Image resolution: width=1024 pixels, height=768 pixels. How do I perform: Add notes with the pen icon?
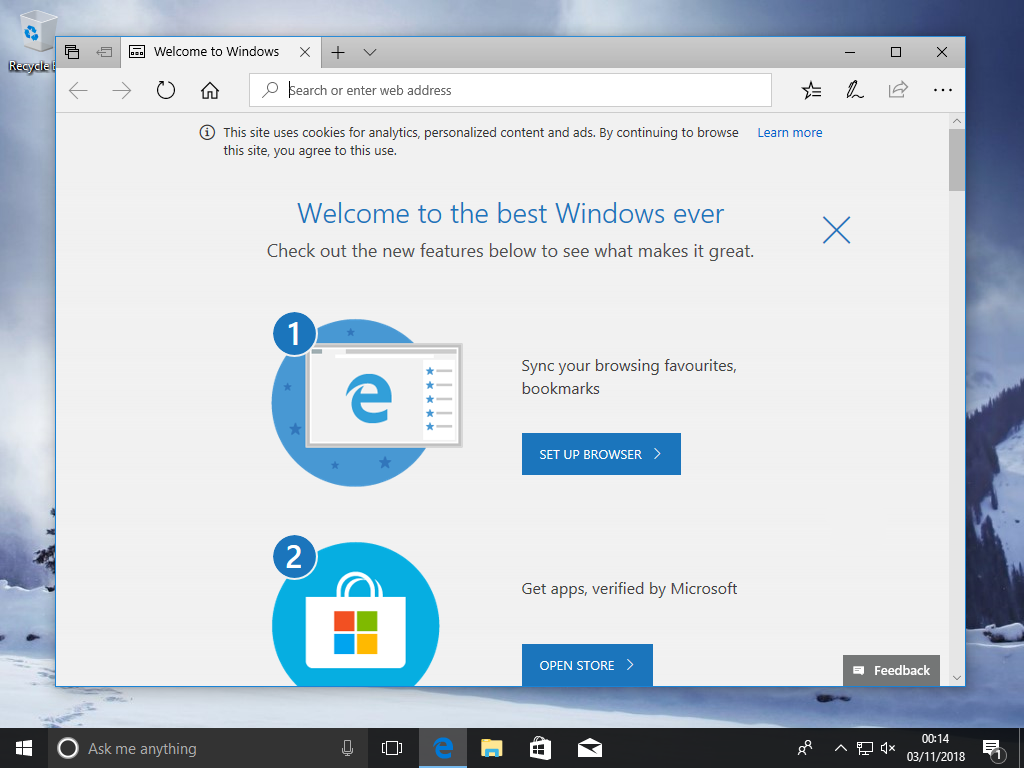click(854, 90)
